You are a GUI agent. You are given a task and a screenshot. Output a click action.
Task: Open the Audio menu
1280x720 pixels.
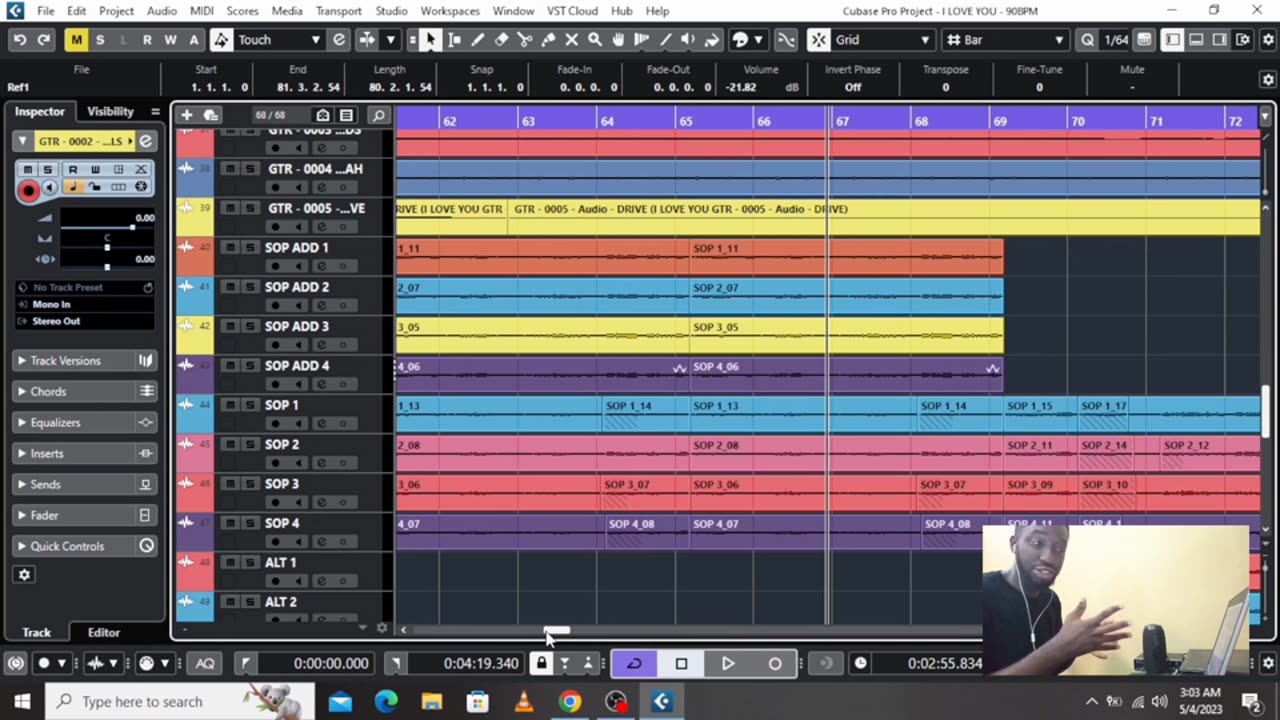pos(162,11)
